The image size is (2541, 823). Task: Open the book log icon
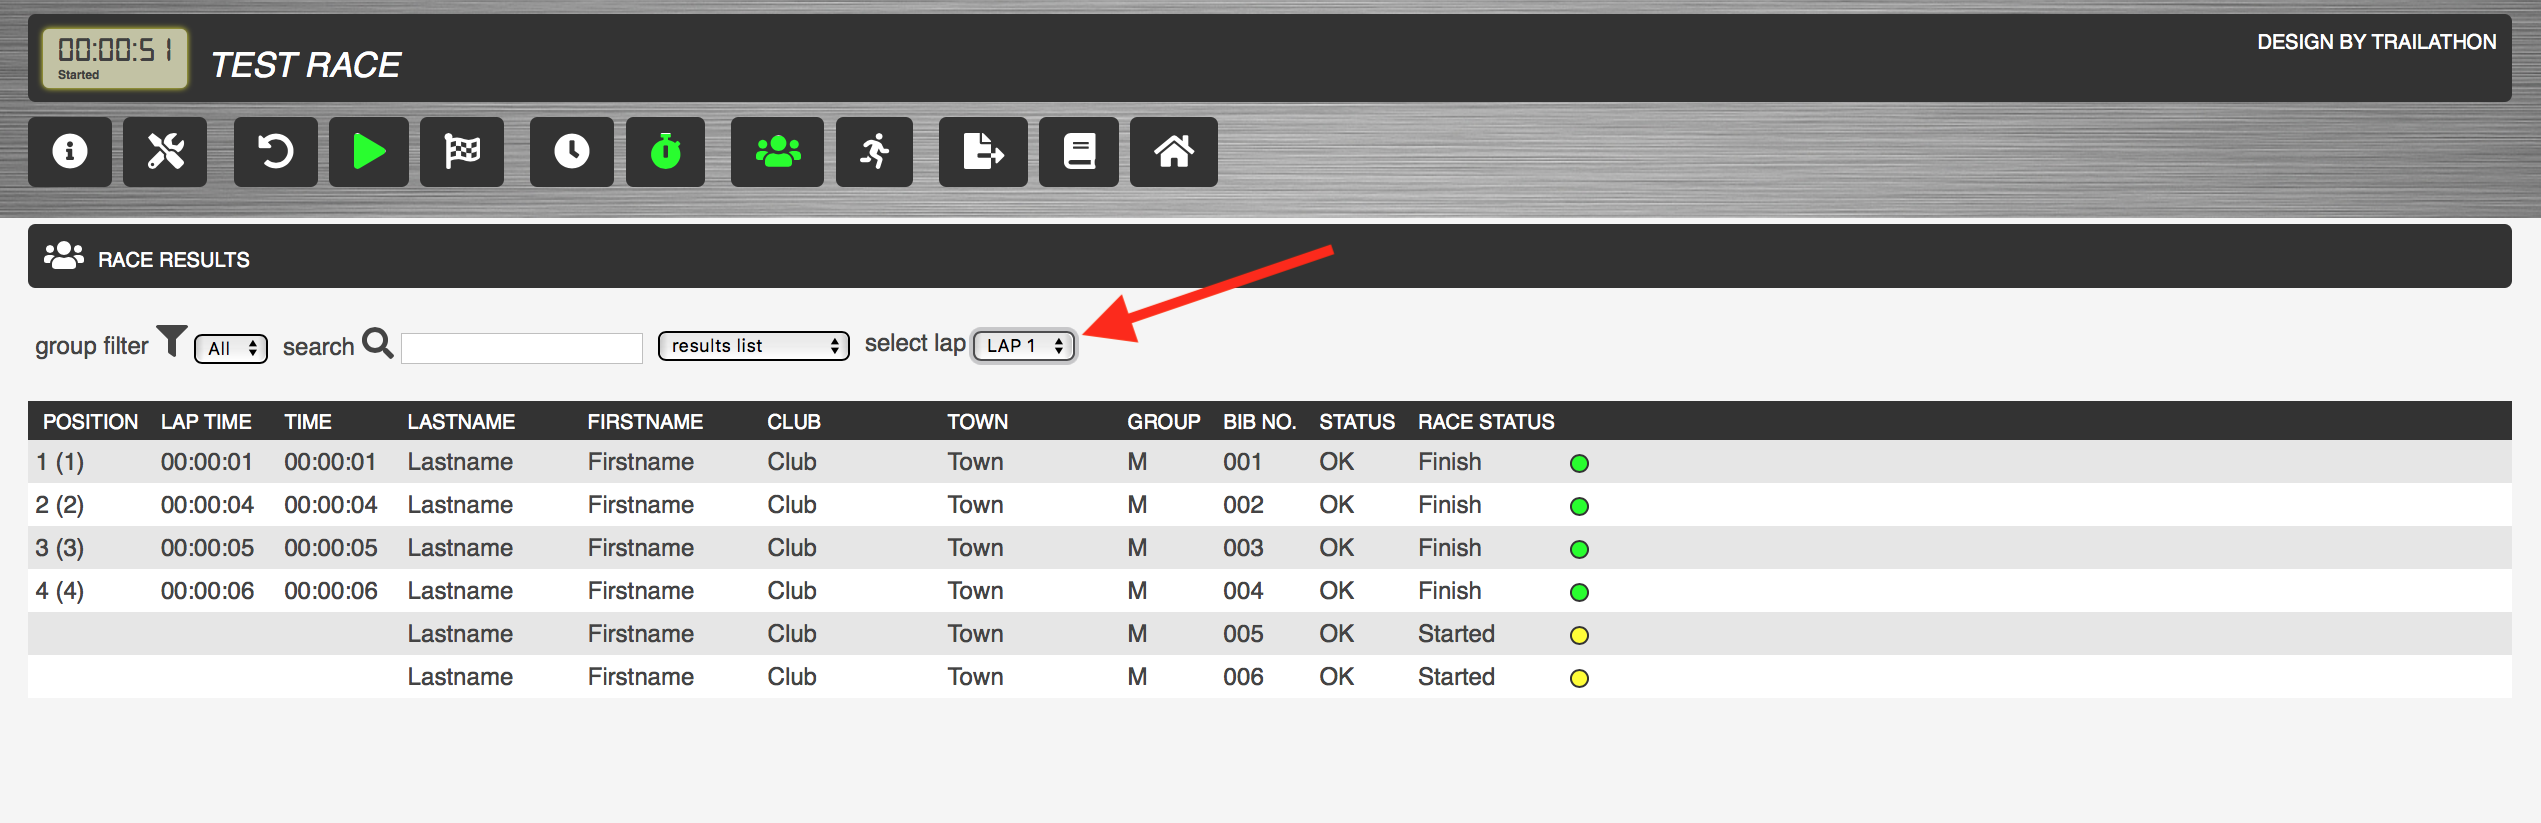[1078, 152]
